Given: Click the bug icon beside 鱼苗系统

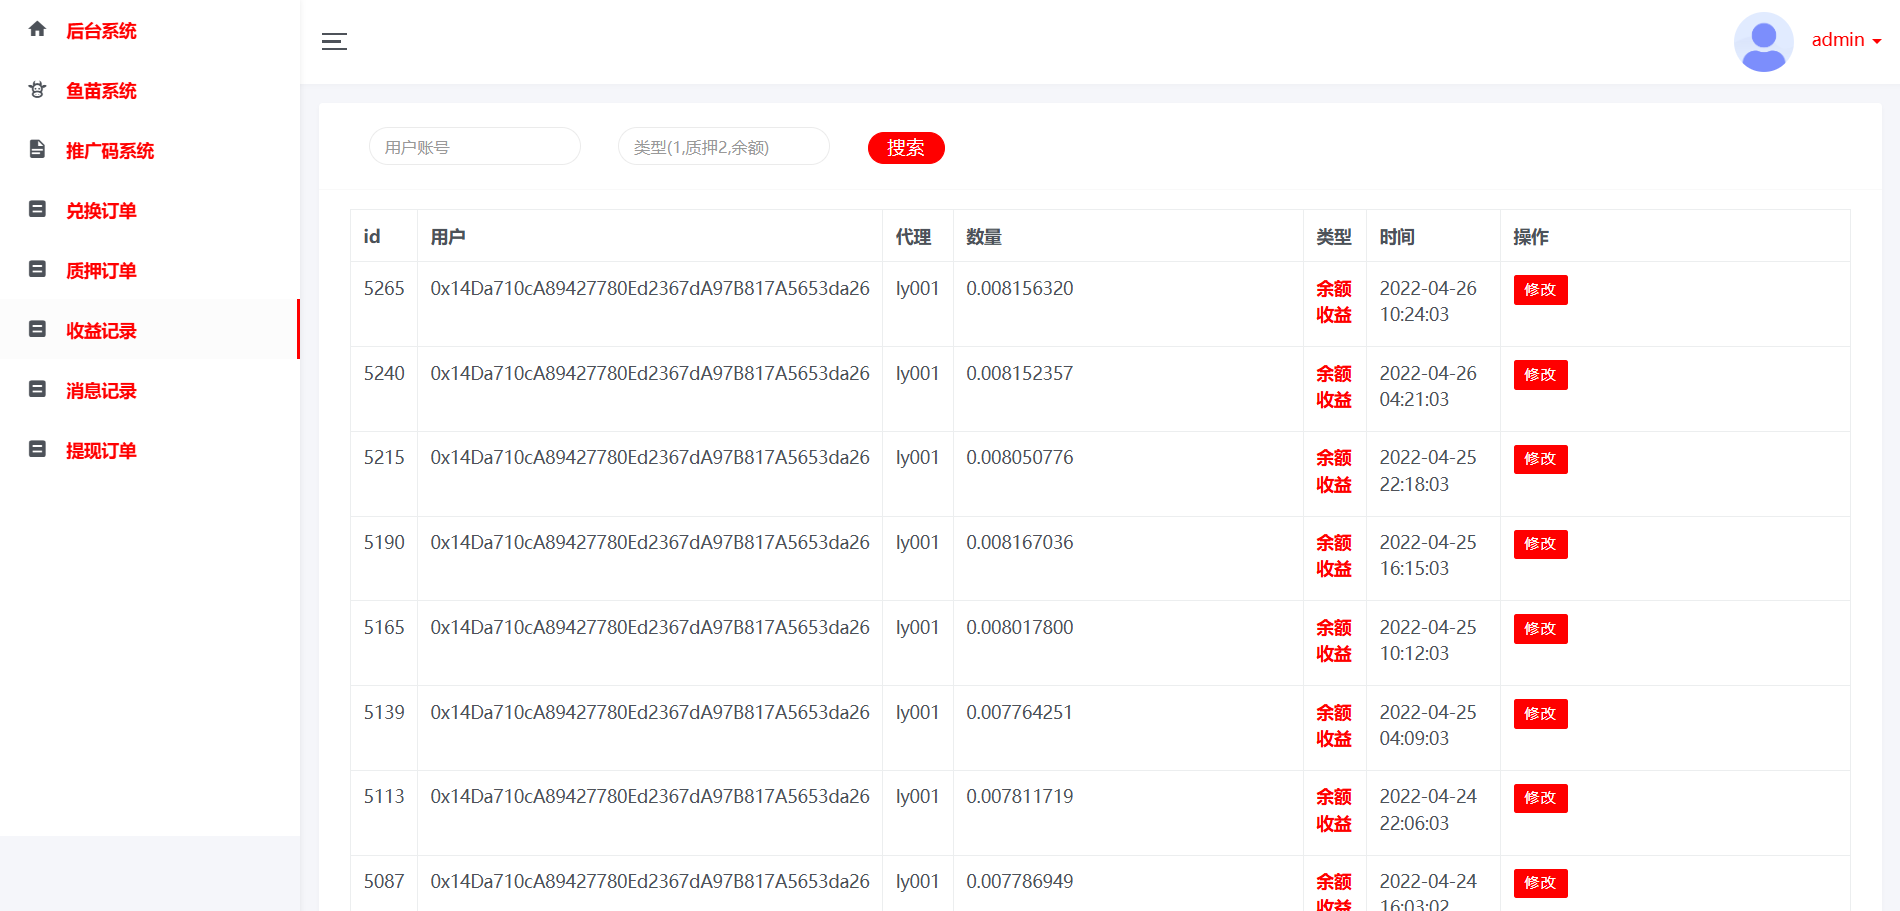Looking at the screenshot, I should 37,90.
